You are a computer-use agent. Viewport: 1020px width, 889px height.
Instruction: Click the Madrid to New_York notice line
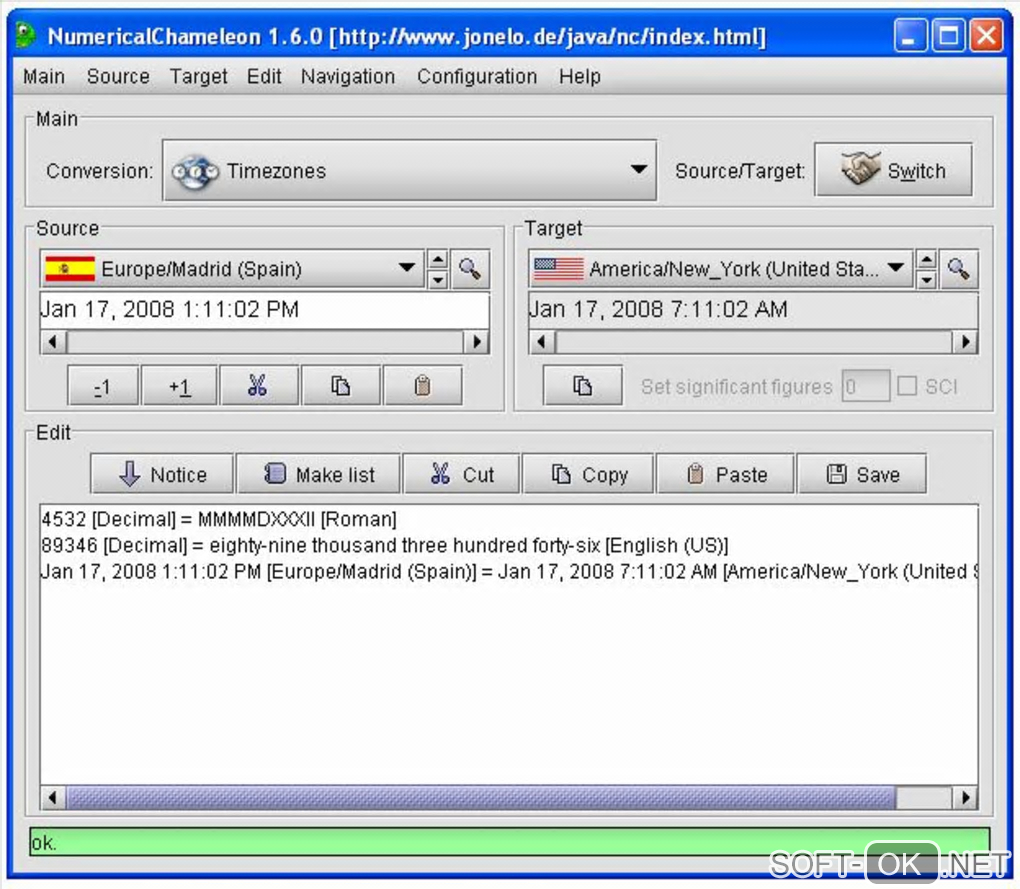[x=509, y=571]
